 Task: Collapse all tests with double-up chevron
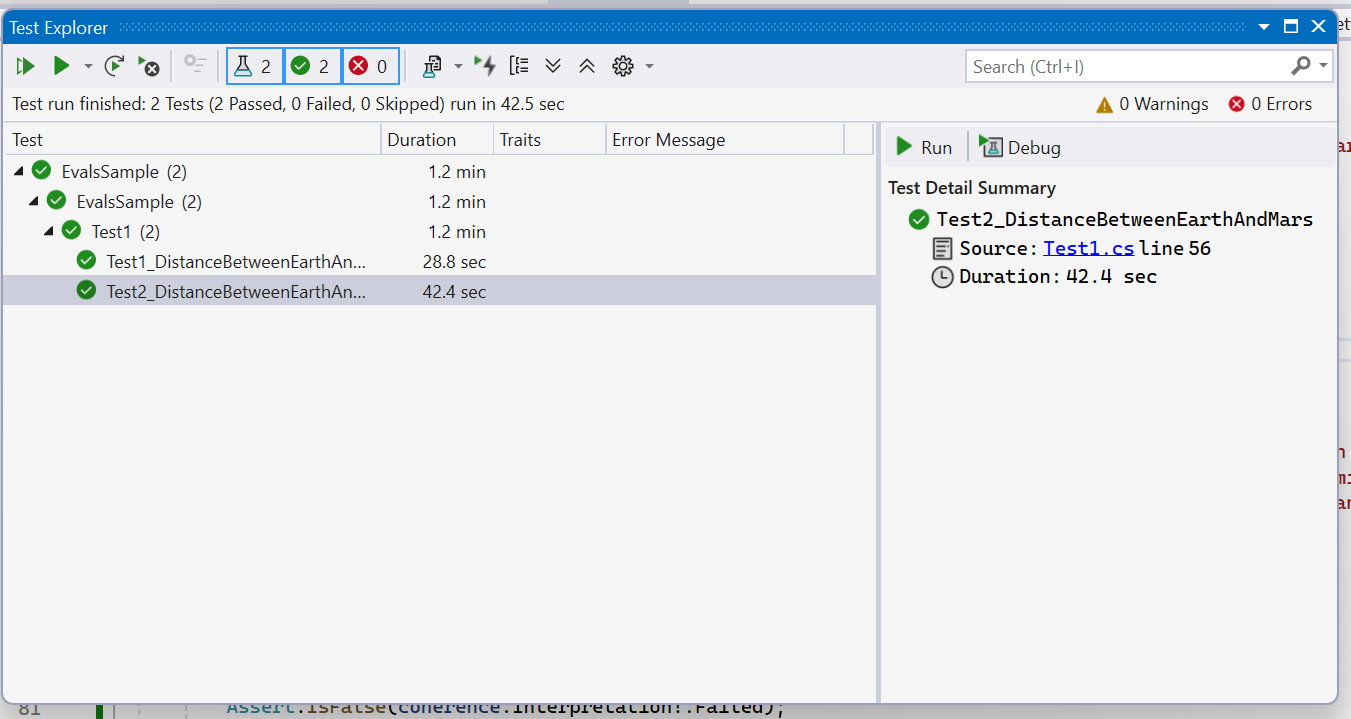click(x=587, y=66)
